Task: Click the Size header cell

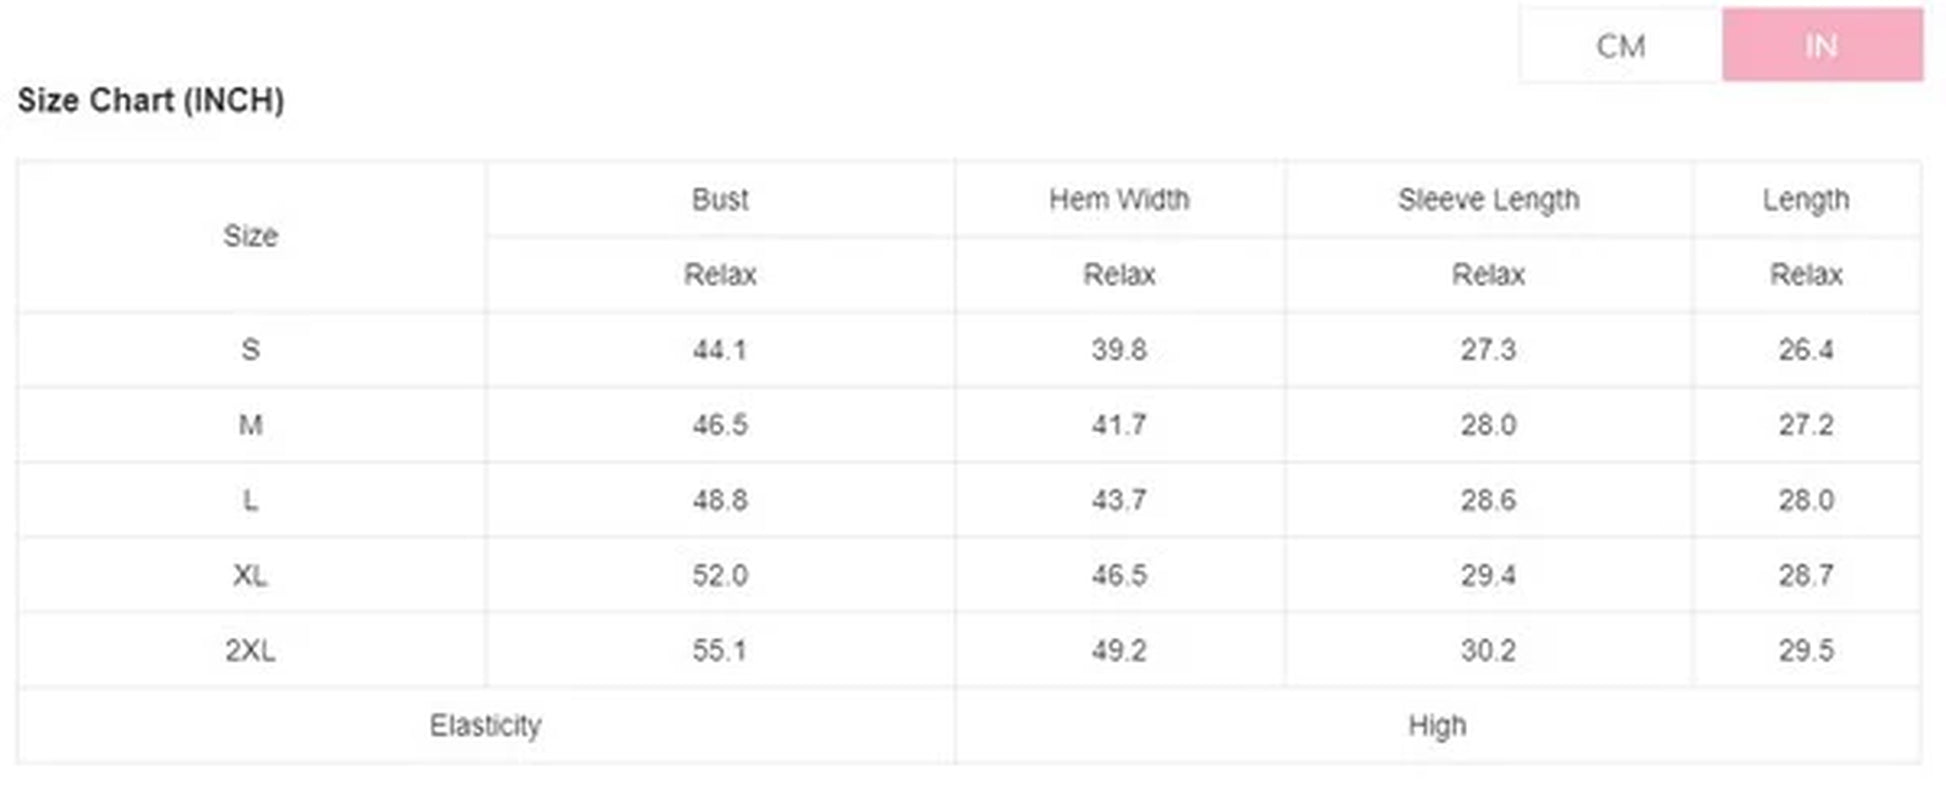Action: [250, 236]
